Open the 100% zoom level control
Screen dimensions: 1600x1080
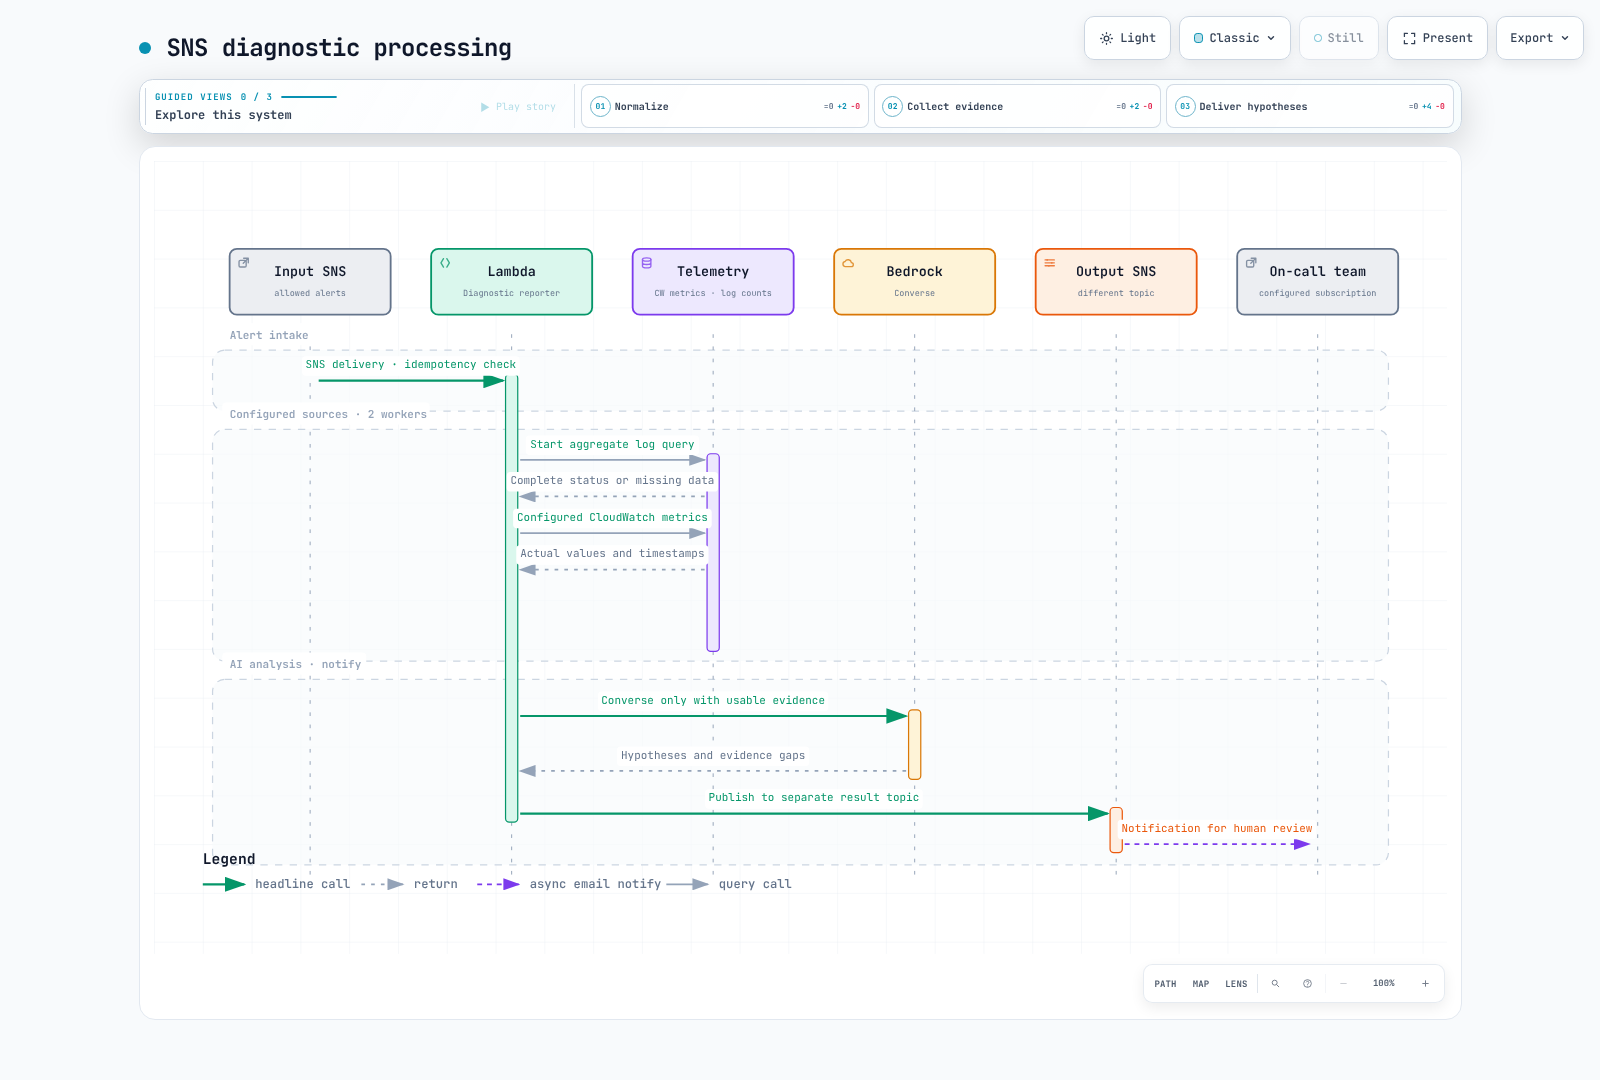pyautogui.click(x=1384, y=984)
